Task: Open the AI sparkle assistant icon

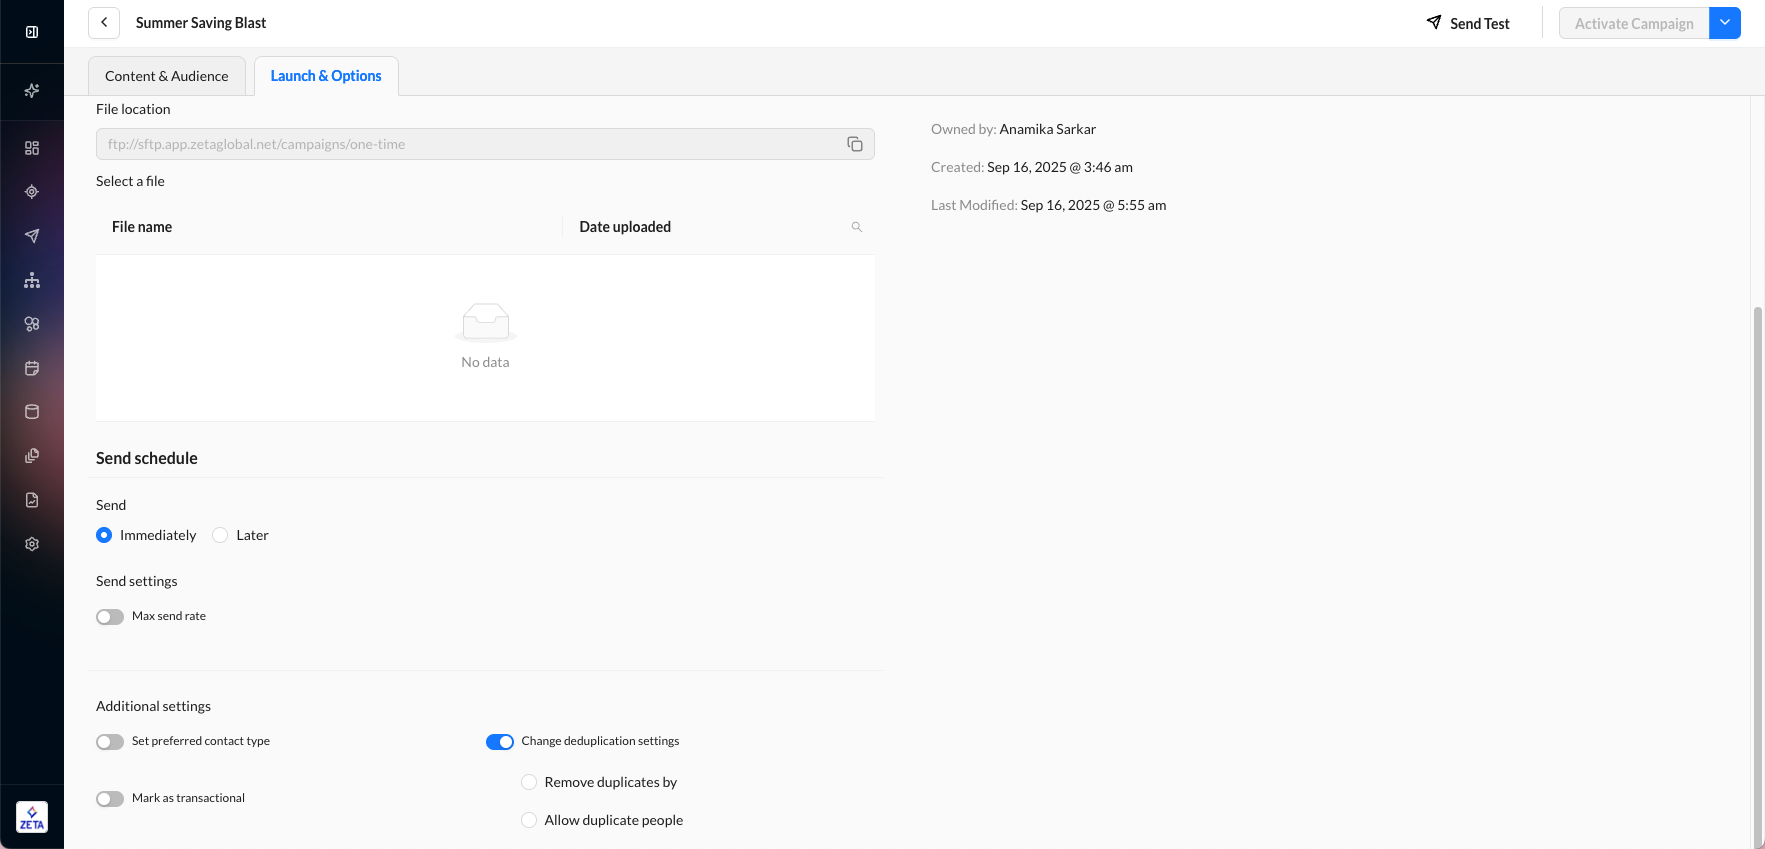Action: click(x=32, y=91)
